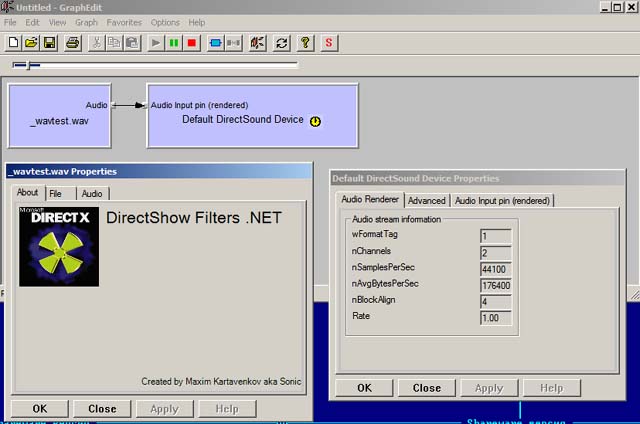Click the Audio Input pin (rendered) label
This screenshot has height=424, width=640.
coord(199,105)
